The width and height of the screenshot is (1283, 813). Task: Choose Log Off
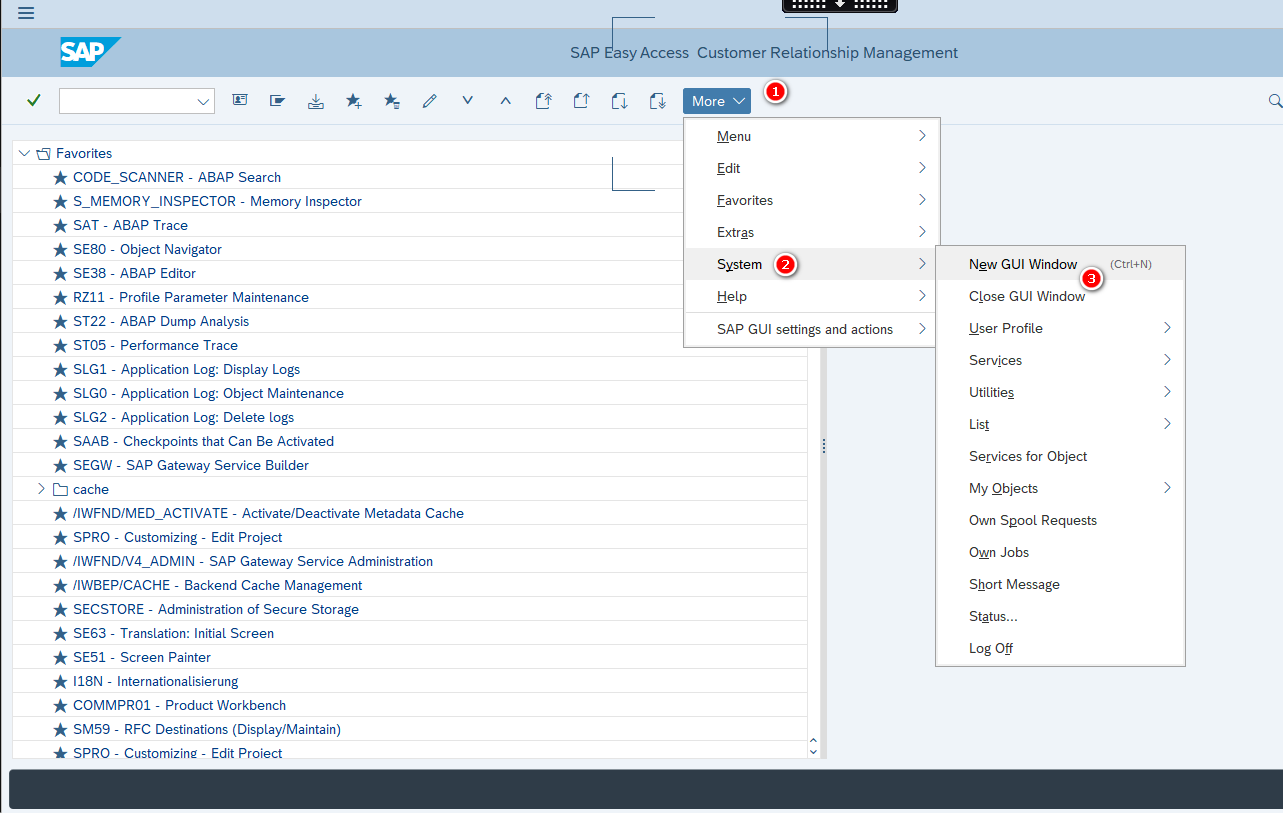pos(1060,648)
